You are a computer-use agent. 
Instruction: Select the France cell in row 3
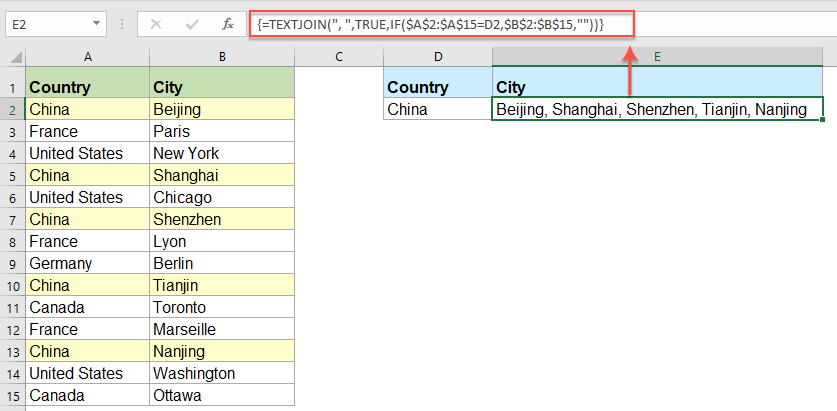click(x=88, y=131)
